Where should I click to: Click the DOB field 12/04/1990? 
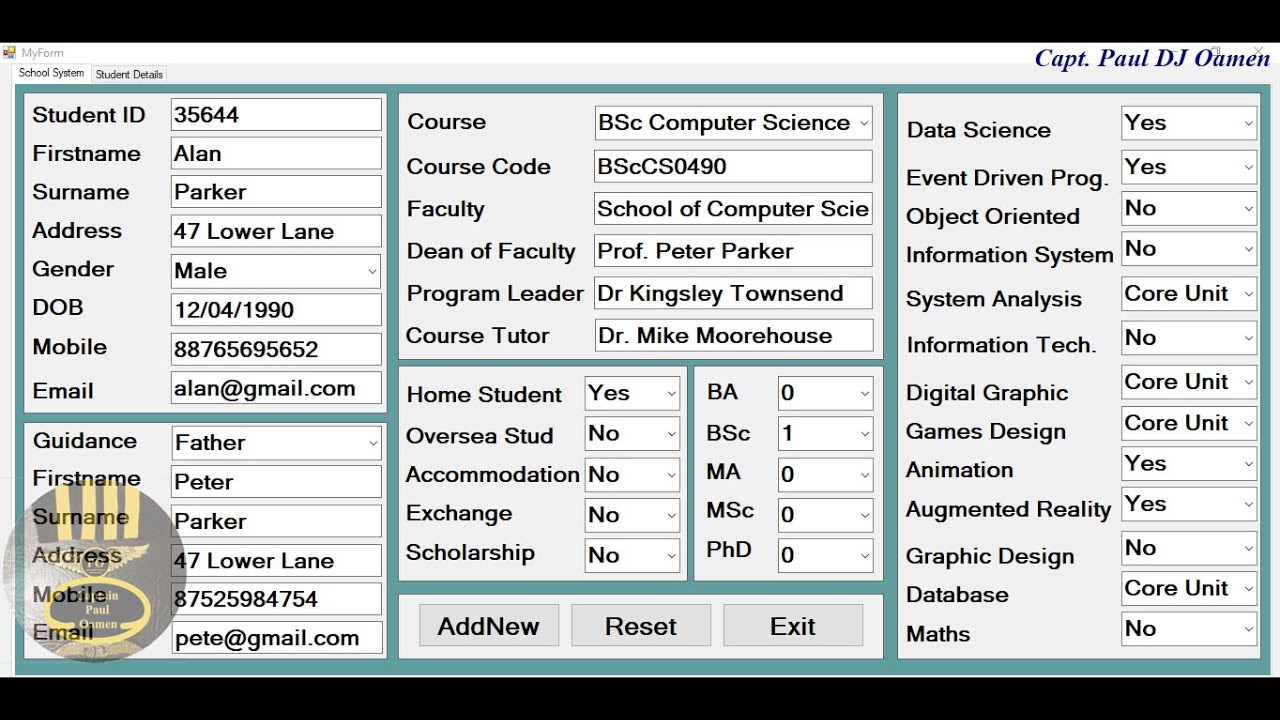(x=276, y=309)
